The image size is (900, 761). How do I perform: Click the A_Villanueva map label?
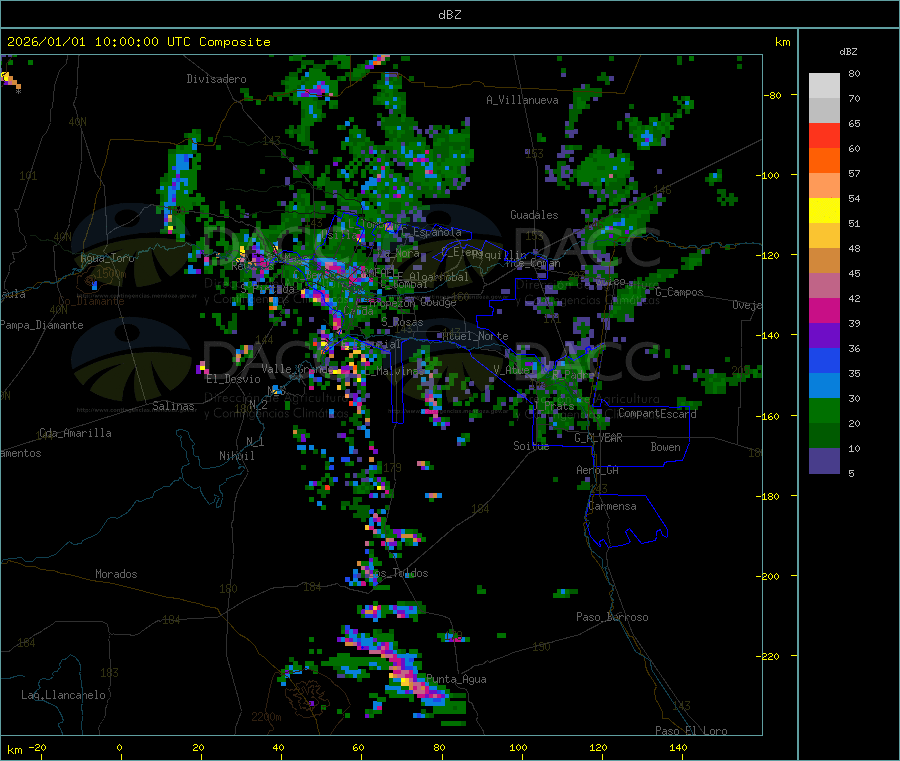[522, 100]
